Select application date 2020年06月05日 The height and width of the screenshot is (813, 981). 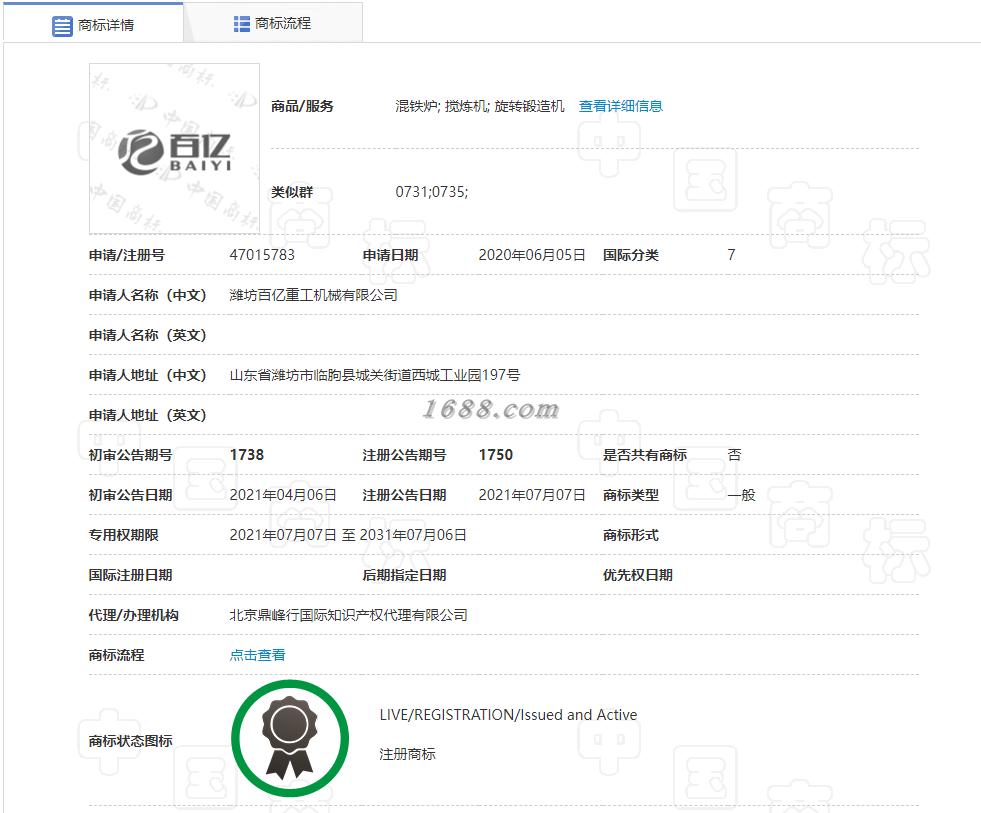[x=532, y=255]
